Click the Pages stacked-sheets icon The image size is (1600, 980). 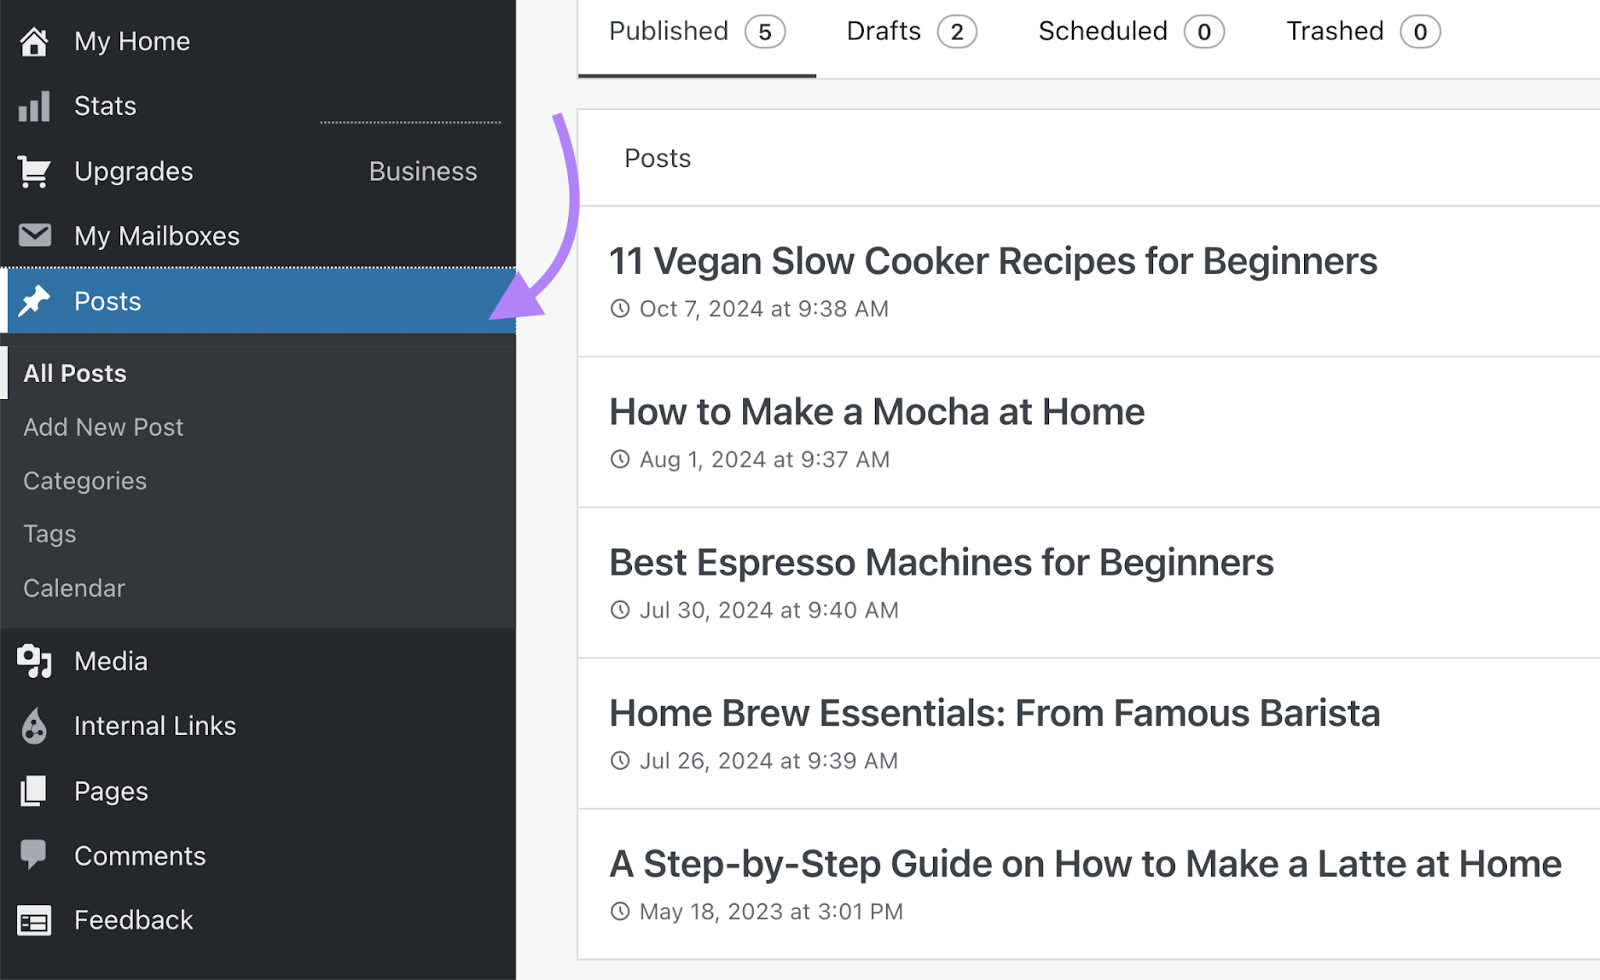[x=34, y=791]
